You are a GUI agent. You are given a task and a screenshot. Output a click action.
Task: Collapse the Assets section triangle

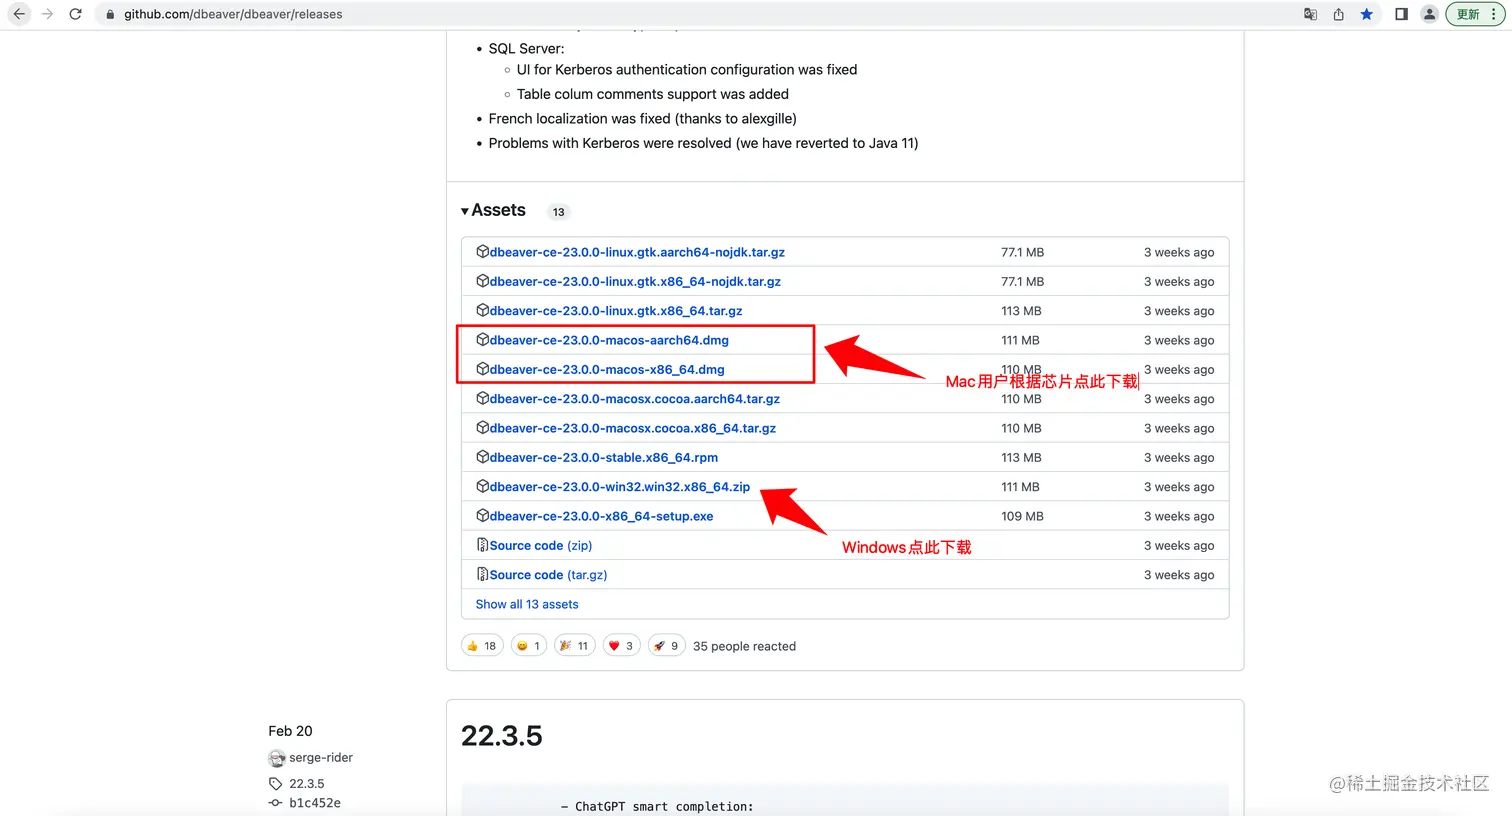click(x=465, y=211)
